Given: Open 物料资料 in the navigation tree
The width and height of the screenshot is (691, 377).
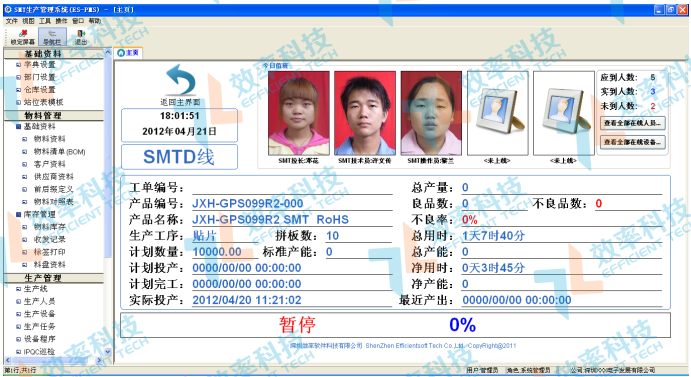Looking at the screenshot, I should [x=49, y=139].
